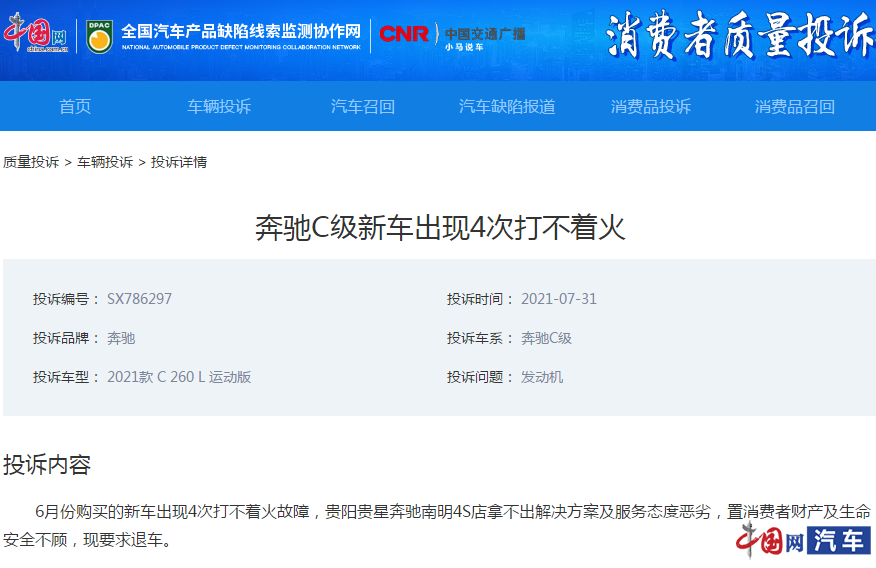
Task: Go to the 汽车缺陷报道 tab
Action: pyautogui.click(x=507, y=107)
